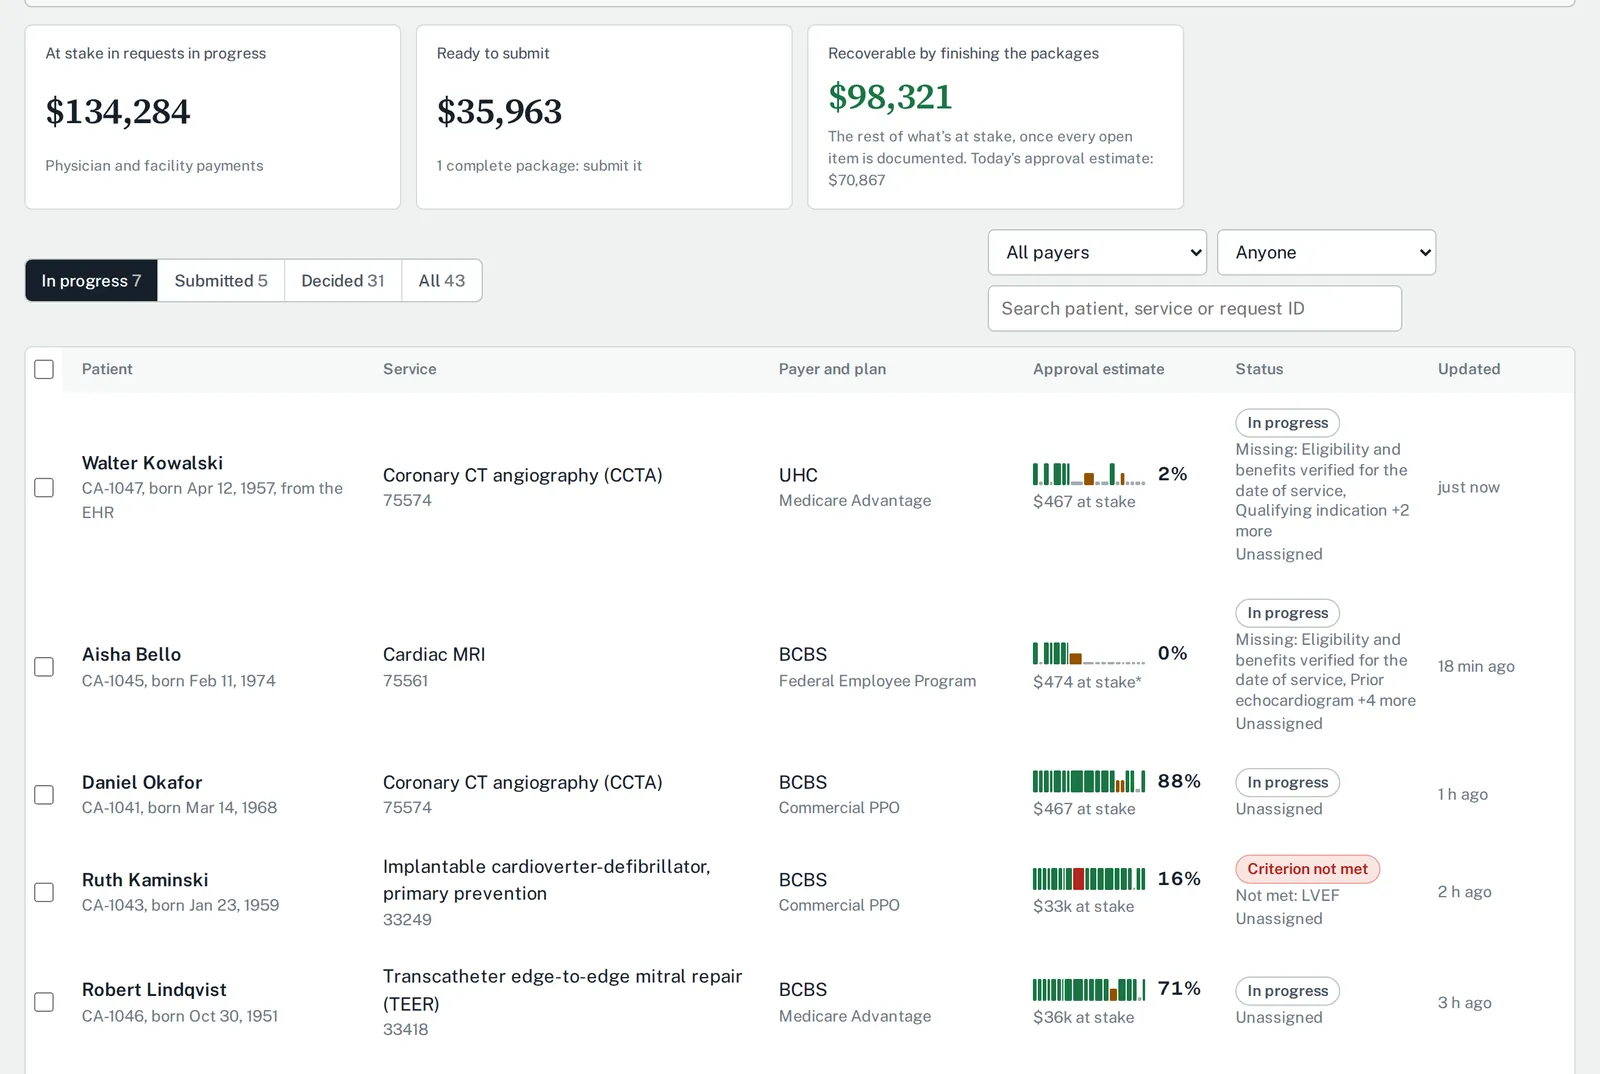Click the Updated column header
The image size is (1600, 1074).
[x=1469, y=369]
